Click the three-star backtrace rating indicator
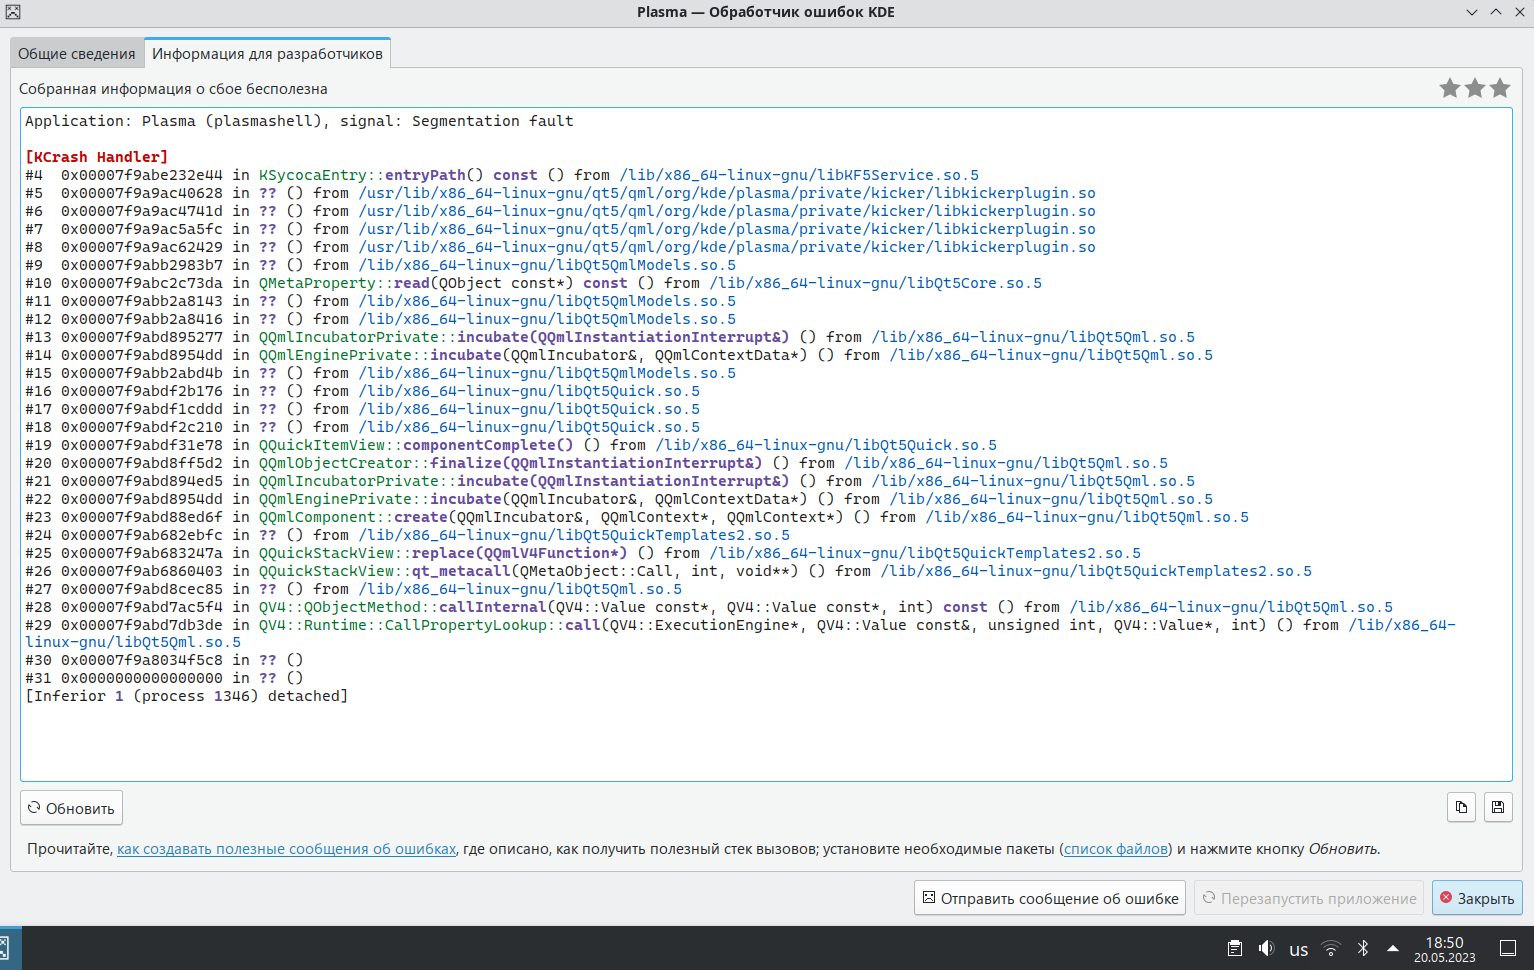This screenshot has width=1534, height=970. pyautogui.click(x=1474, y=88)
